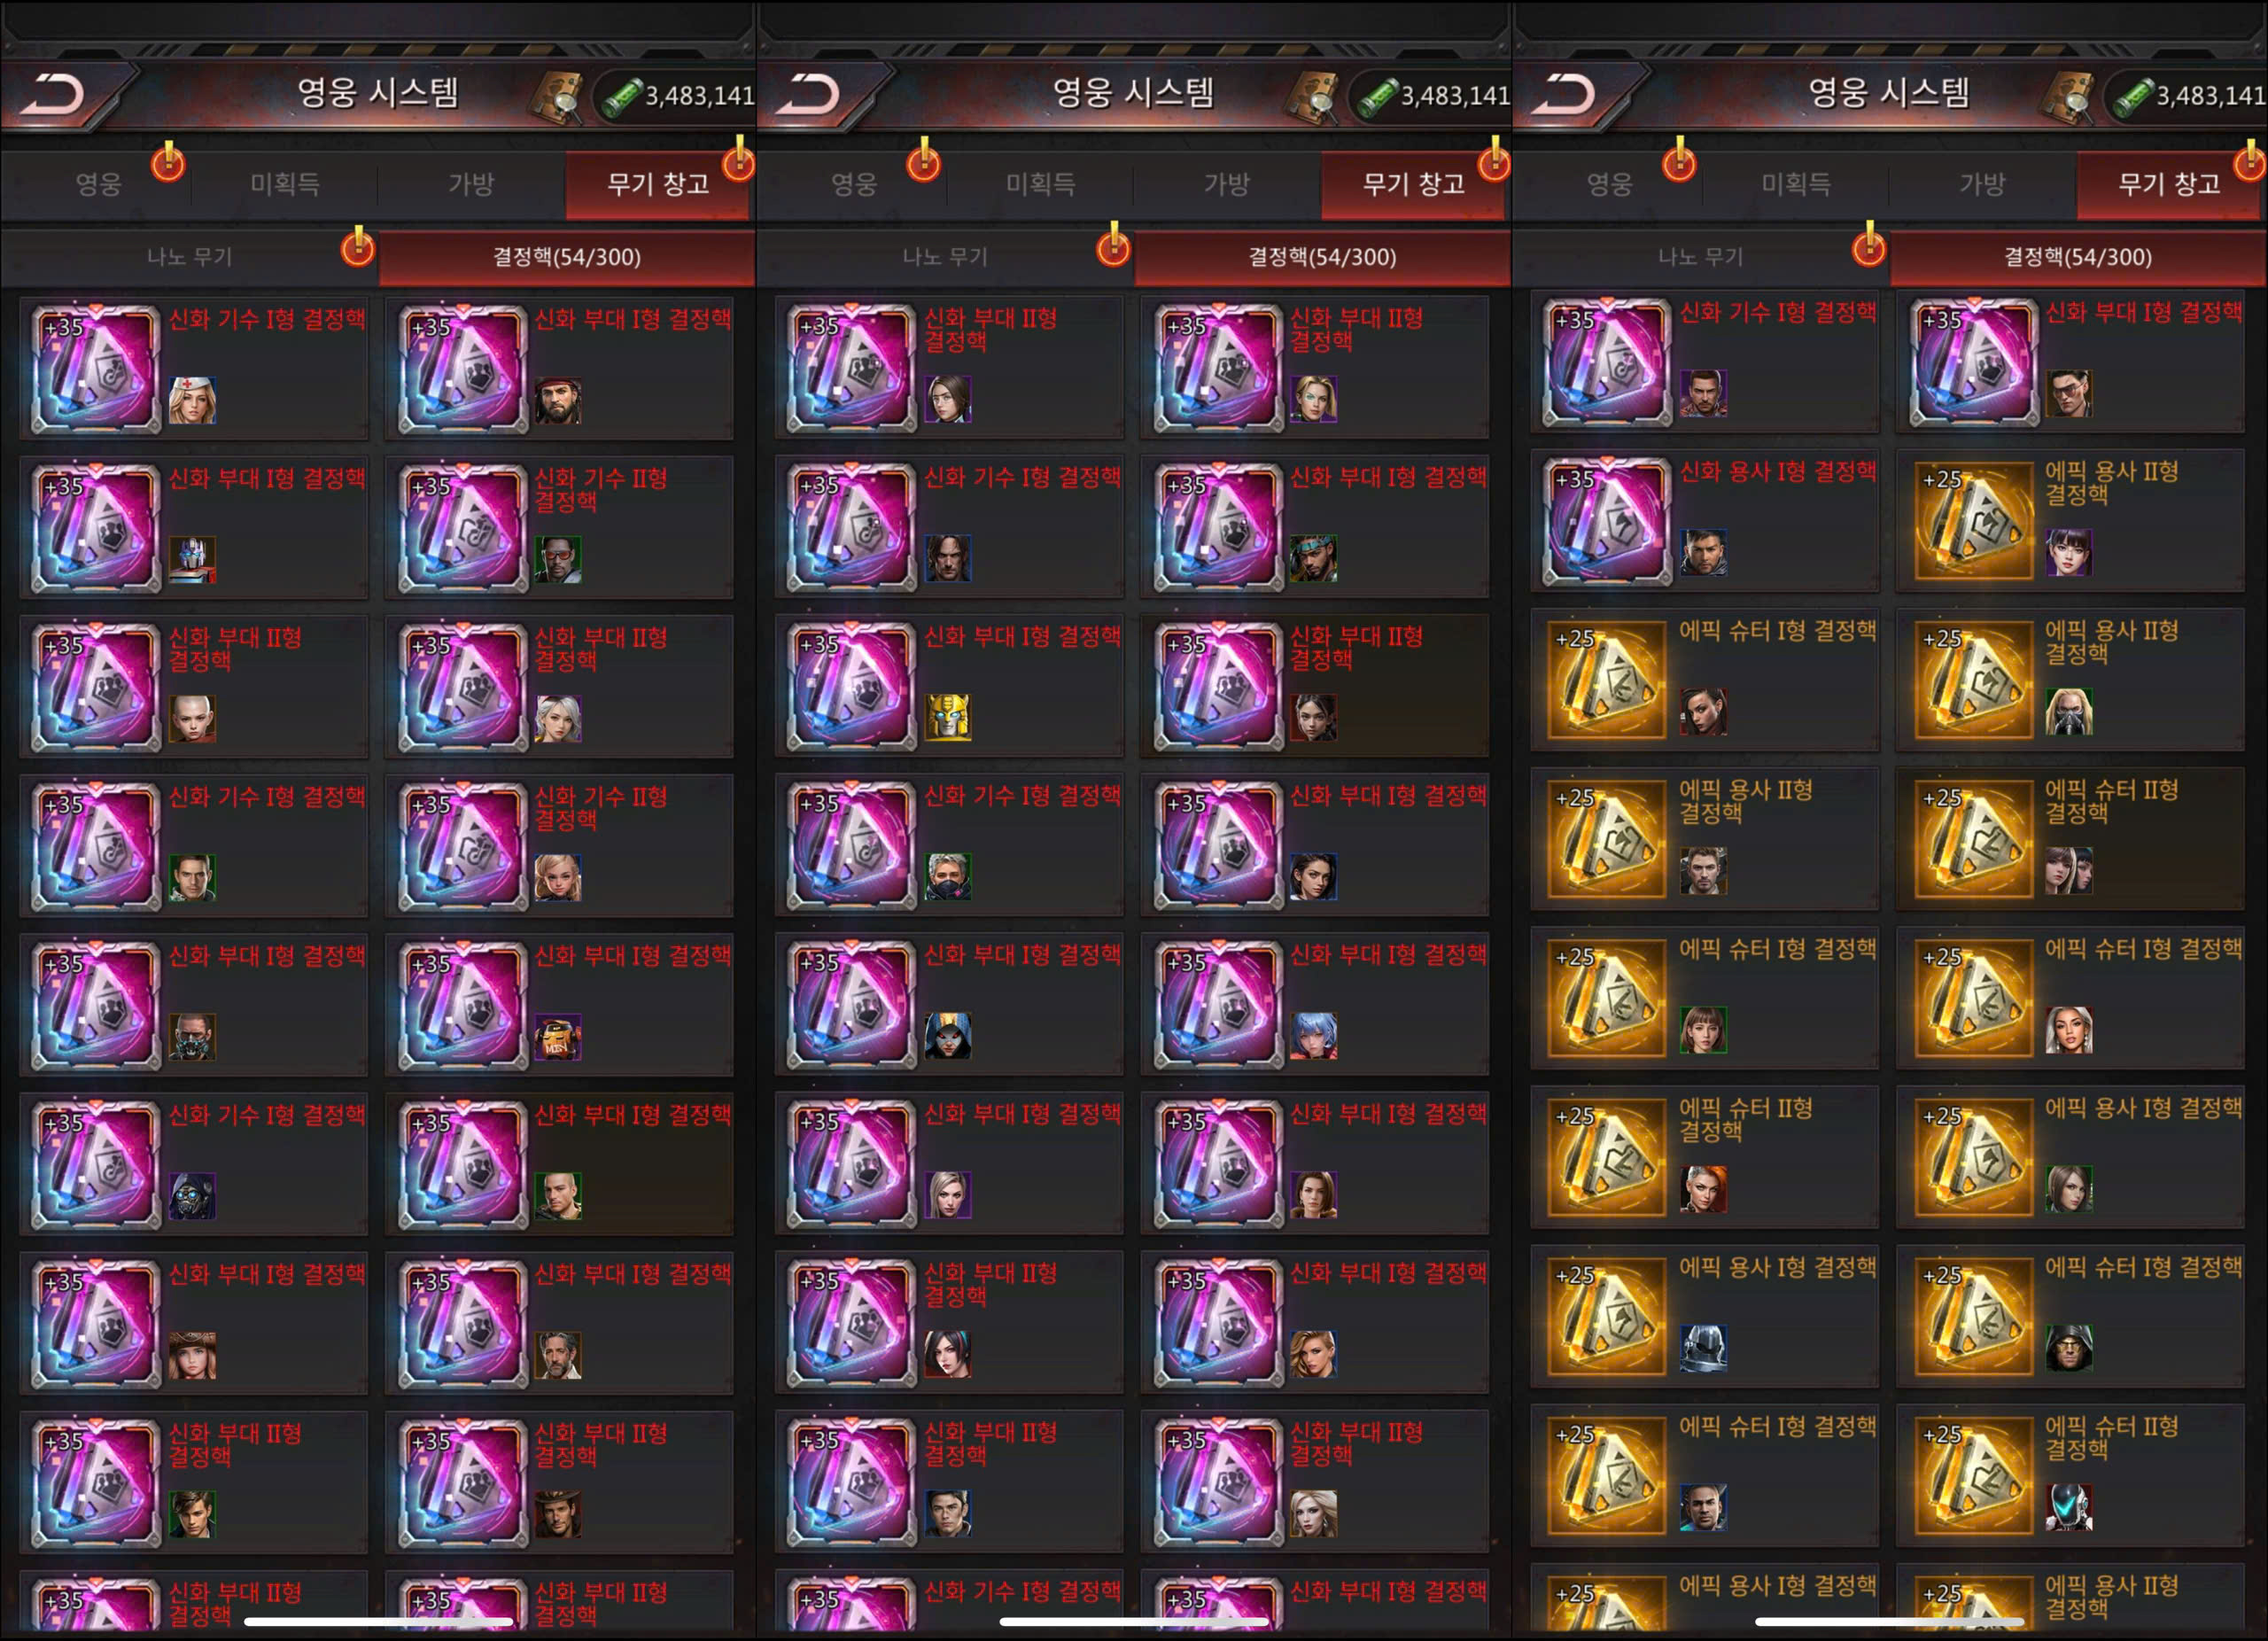This screenshot has width=2268, height=1641.
Task: Switch to 나노 무기 tab above Optimus Prime's list
Action: click(190, 257)
